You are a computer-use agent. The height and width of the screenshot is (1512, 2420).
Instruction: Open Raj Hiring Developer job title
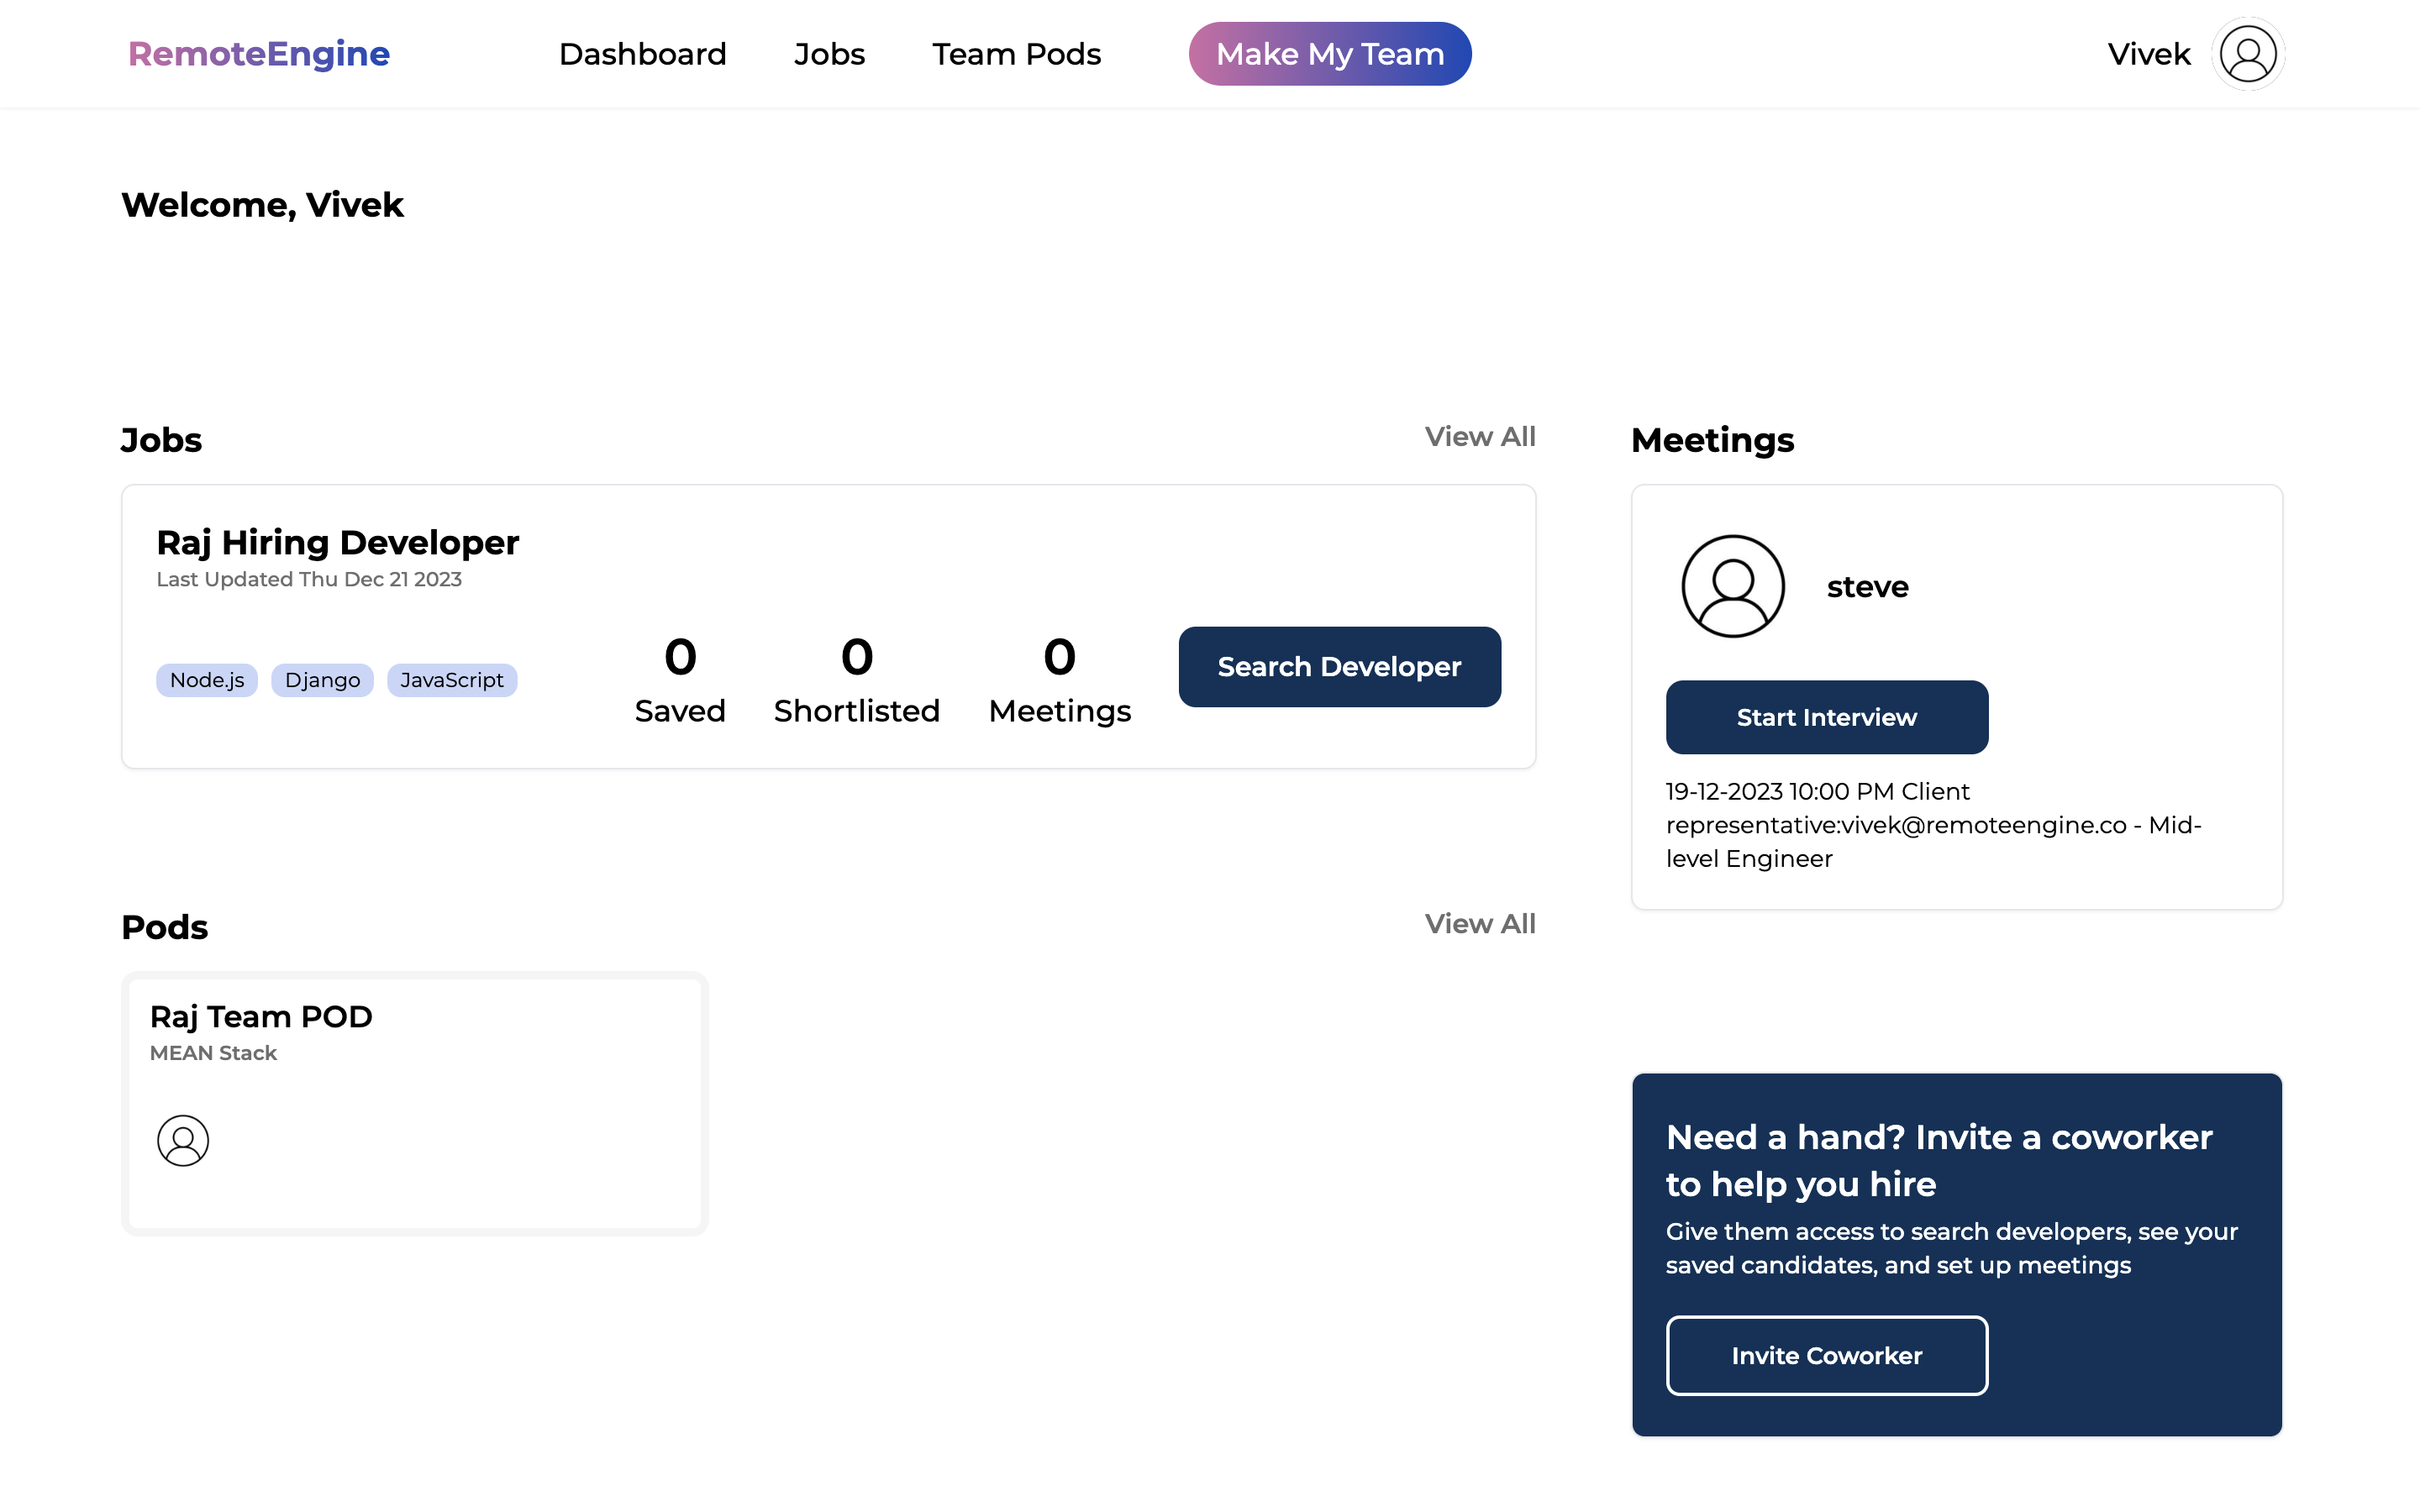click(x=338, y=543)
